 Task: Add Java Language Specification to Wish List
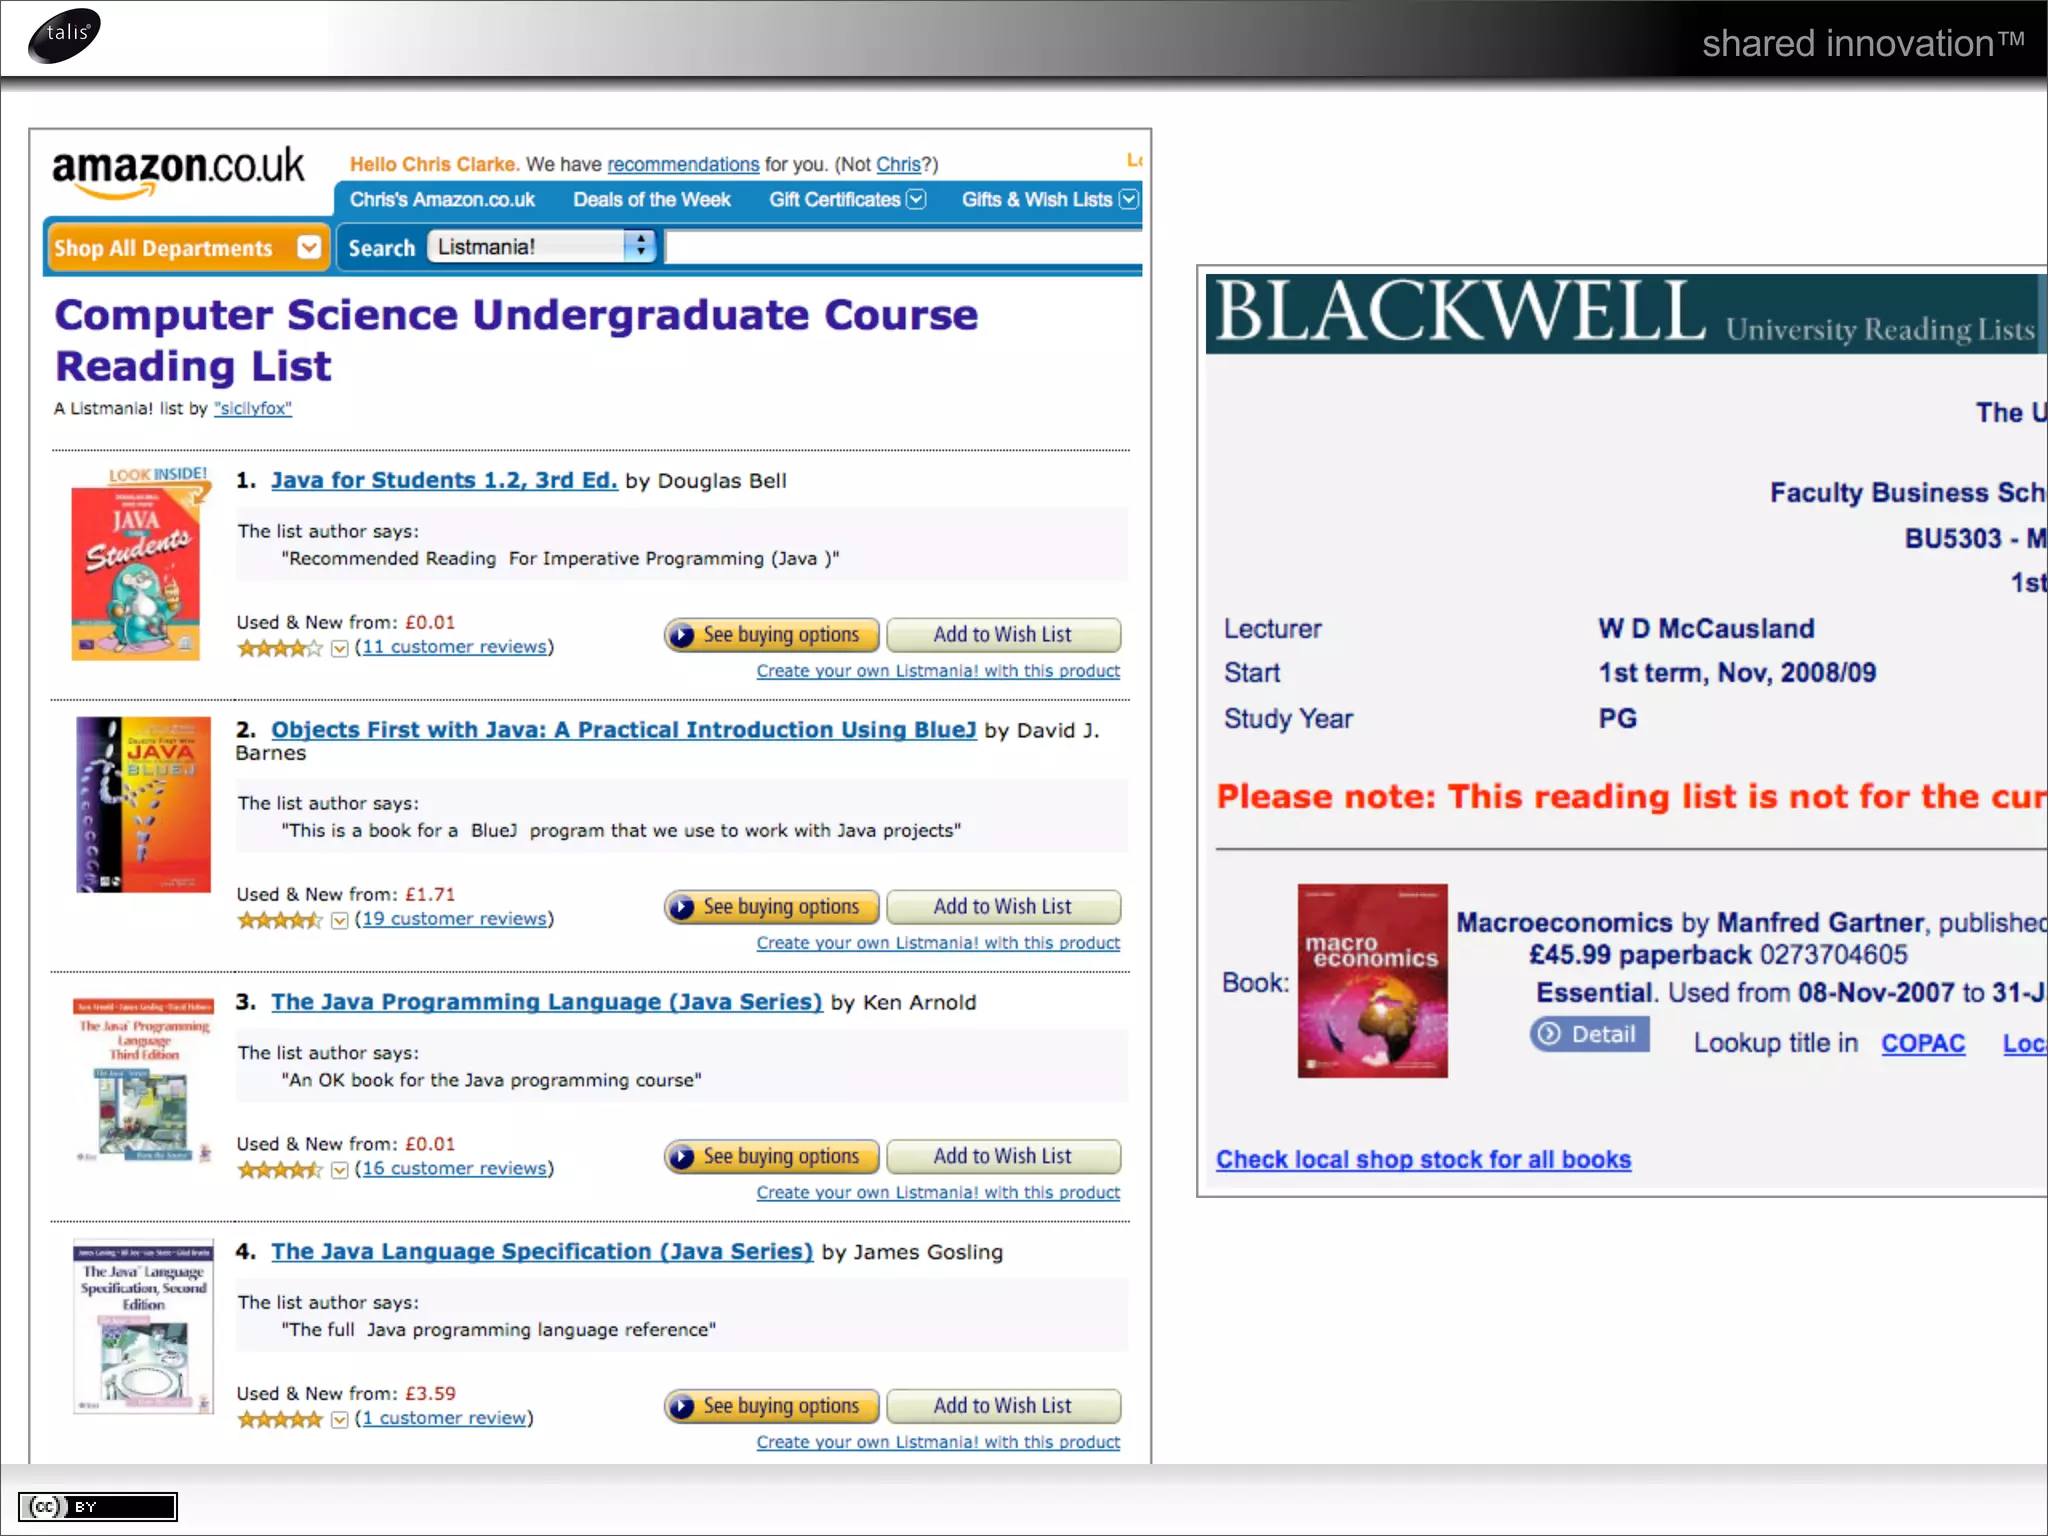(1003, 1406)
